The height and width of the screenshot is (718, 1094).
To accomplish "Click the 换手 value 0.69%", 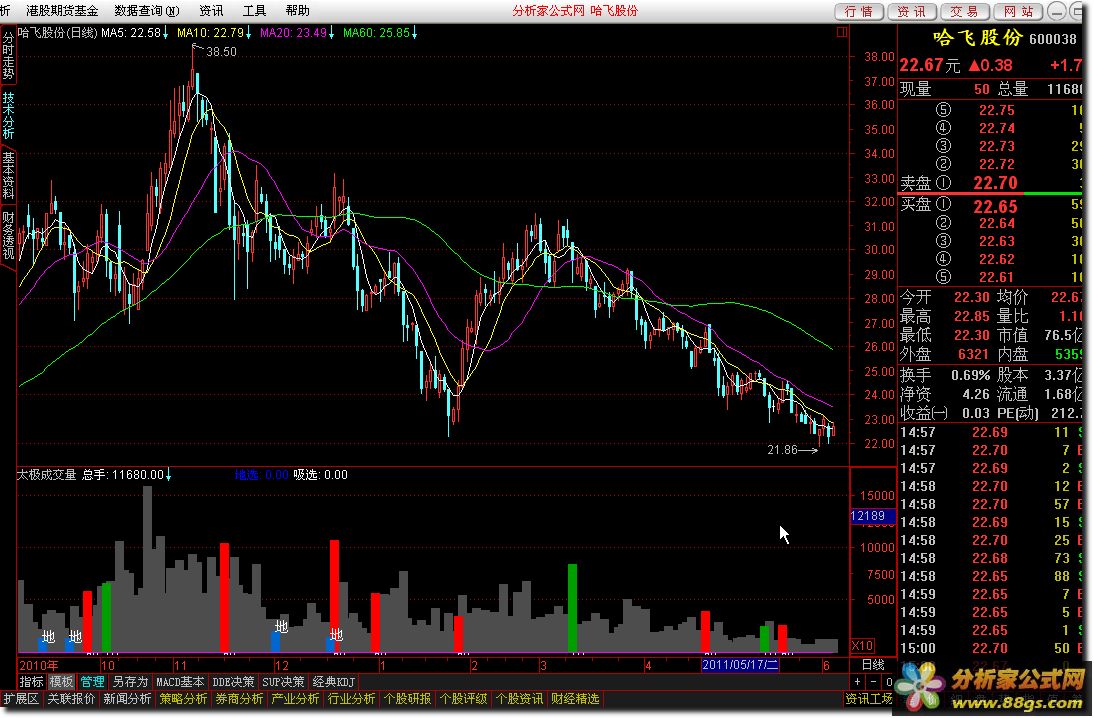I will (x=971, y=375).
